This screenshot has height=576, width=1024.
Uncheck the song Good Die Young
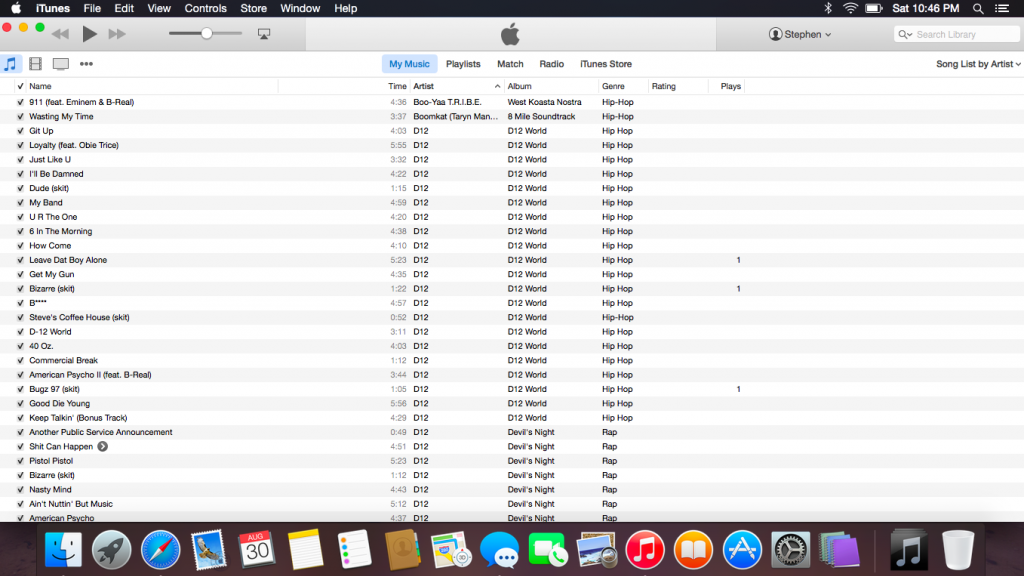pos(20,404)
